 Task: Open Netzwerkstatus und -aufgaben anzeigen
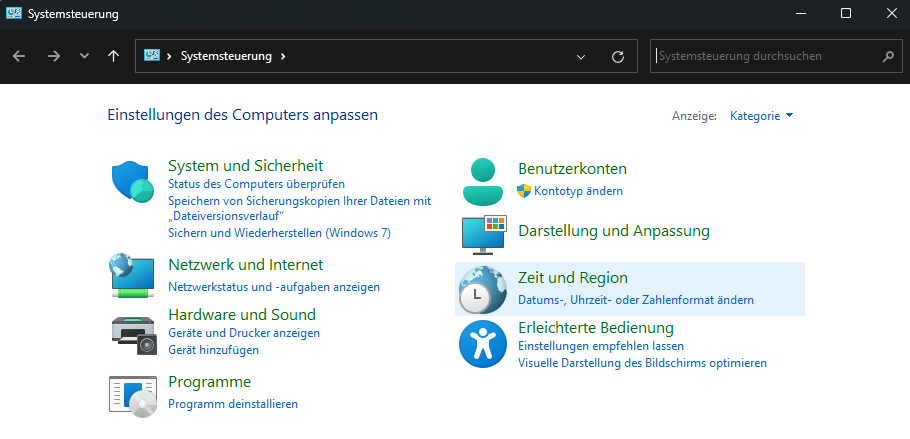pos(274,287)
